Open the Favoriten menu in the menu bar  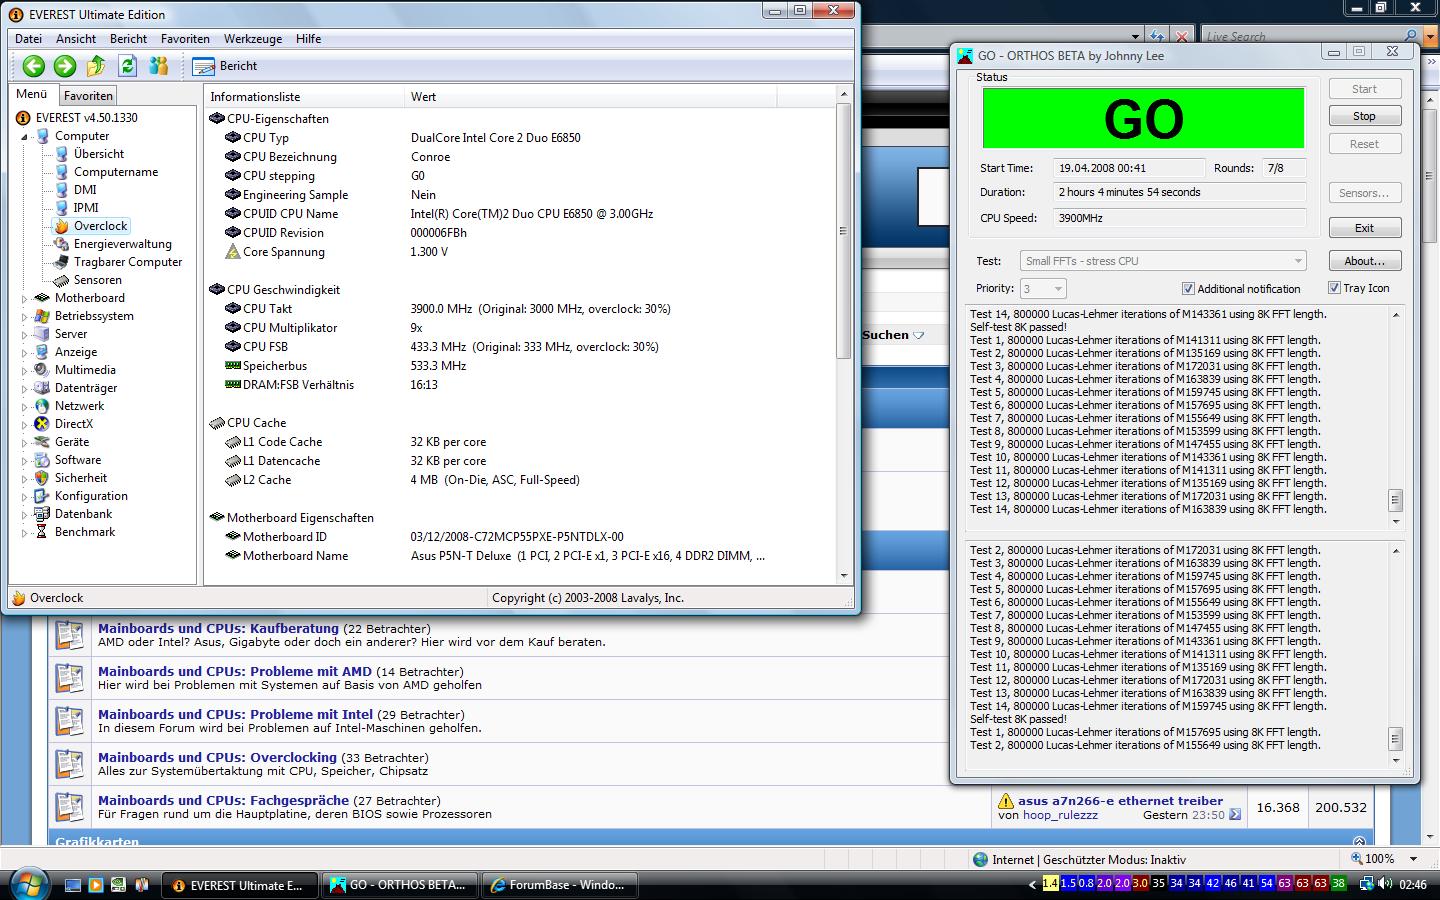pyautogui.click(x=185, y=39)
